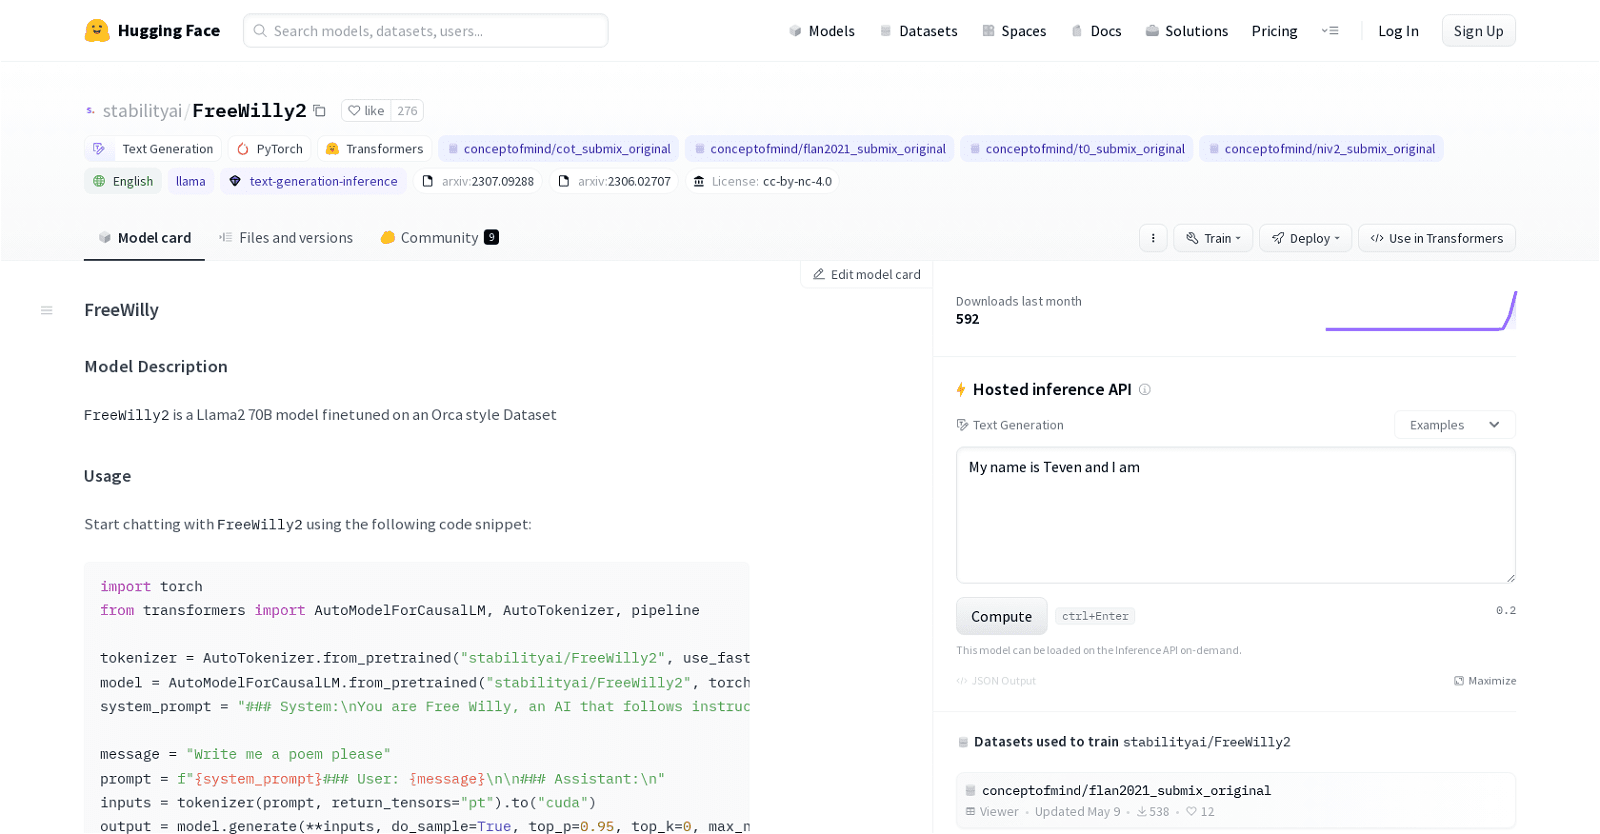Open the arxiv:2307.09288 paper tag
The width and height of the screenshot is (1600, 834).
tap(478, 181)
